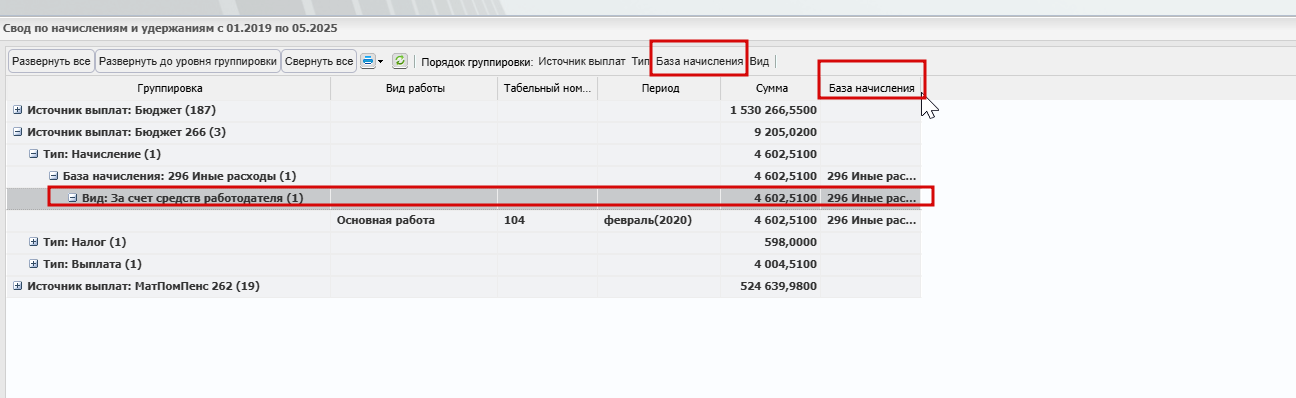
Task: Click the 'Основная работа' cell
Action: pyautogui.click(x=386, y=220)
